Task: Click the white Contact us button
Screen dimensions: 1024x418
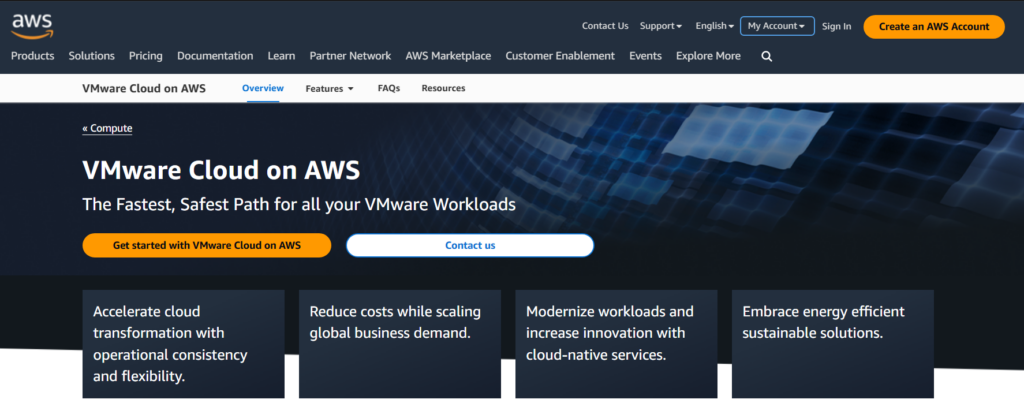Action: coord(470,245)
